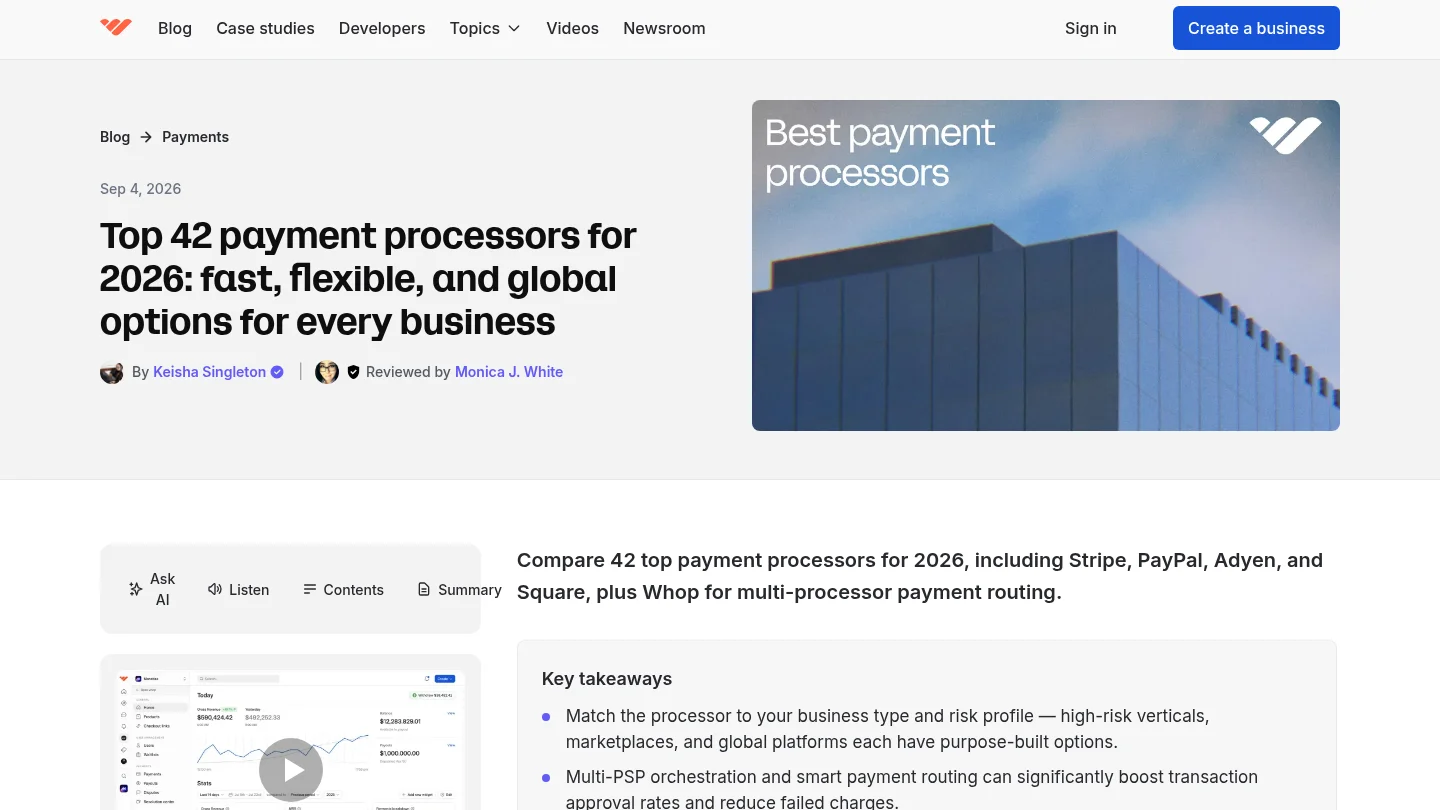Click the arrow between Blog and Payments
The height and width of the screenshot is (810, 1440).
coord(146,137)
